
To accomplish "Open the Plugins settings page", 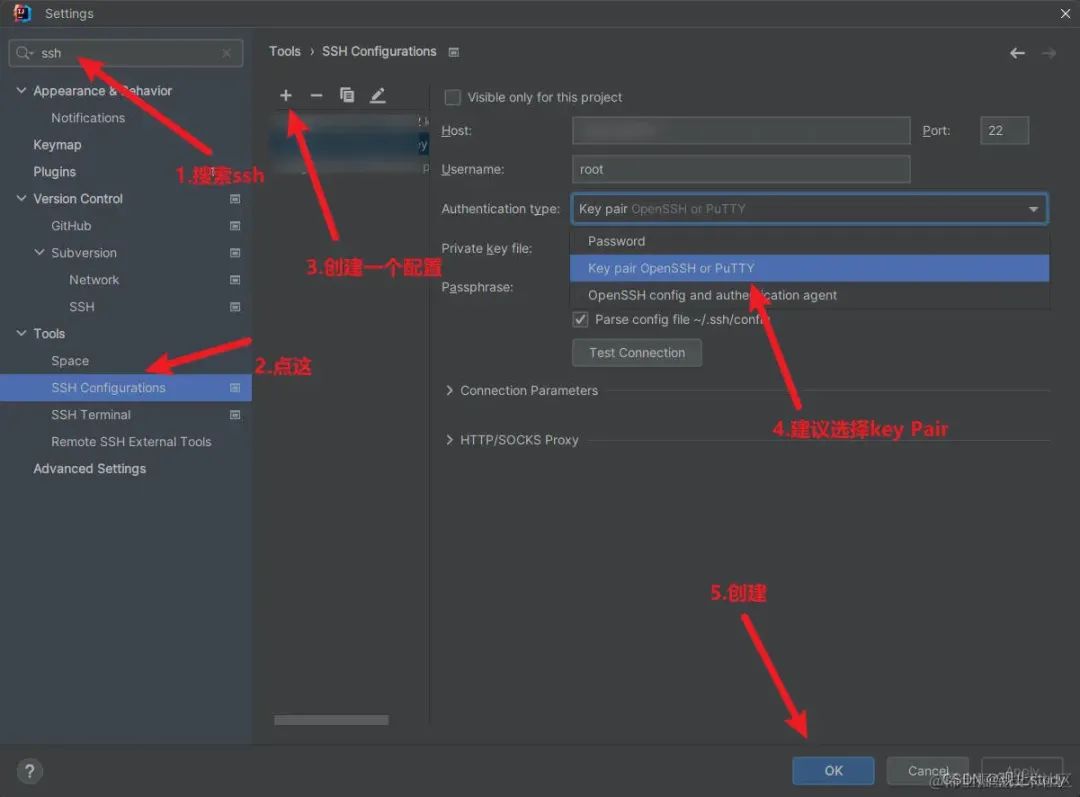I will (54, 172).
